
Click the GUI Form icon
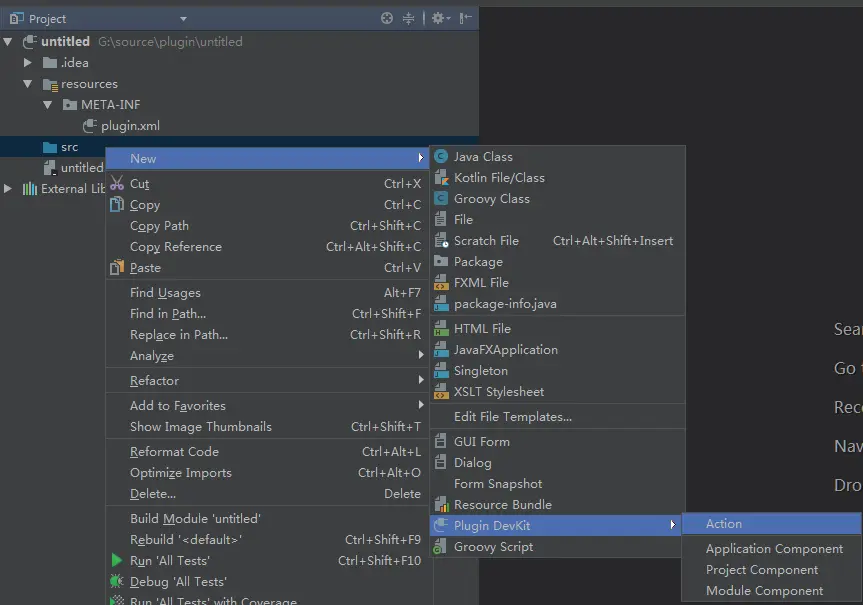click(440, 442)
